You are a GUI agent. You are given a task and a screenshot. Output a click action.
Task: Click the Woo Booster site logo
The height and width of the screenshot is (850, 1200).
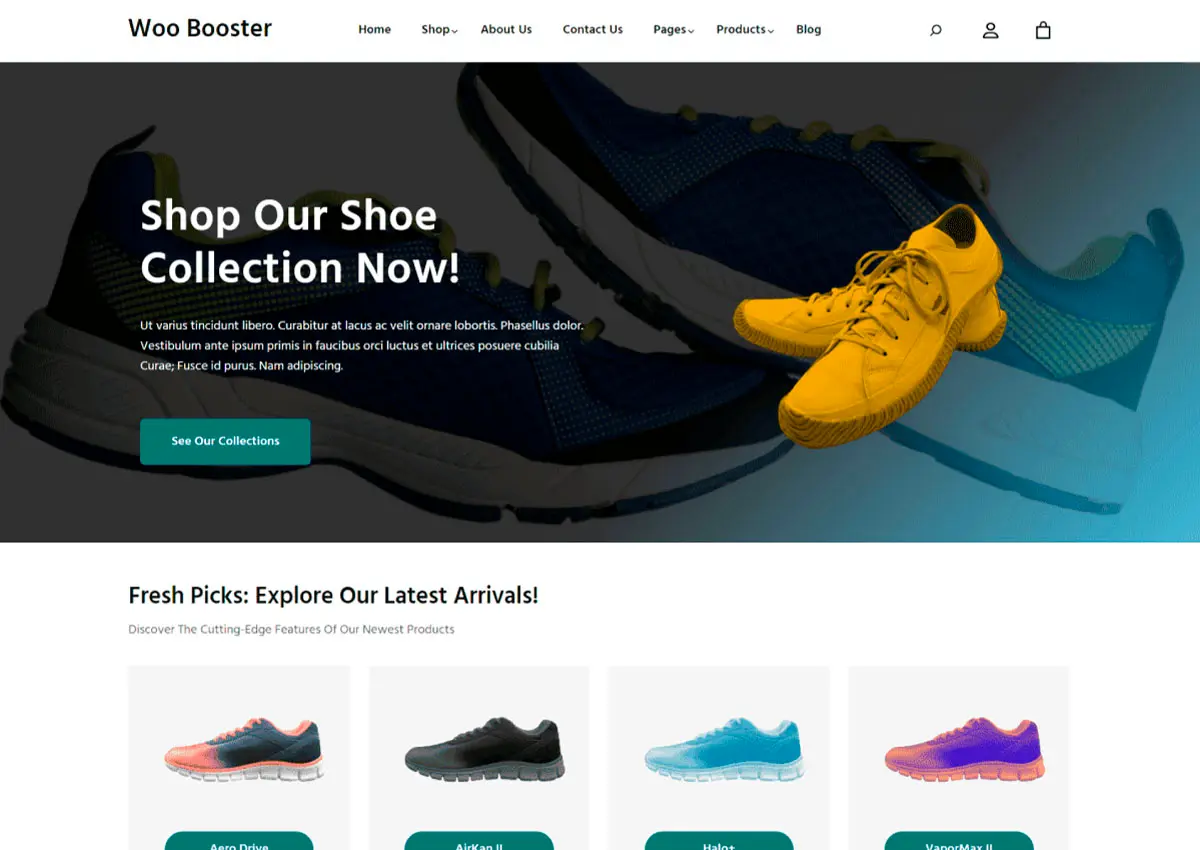(x=200, y=28)
